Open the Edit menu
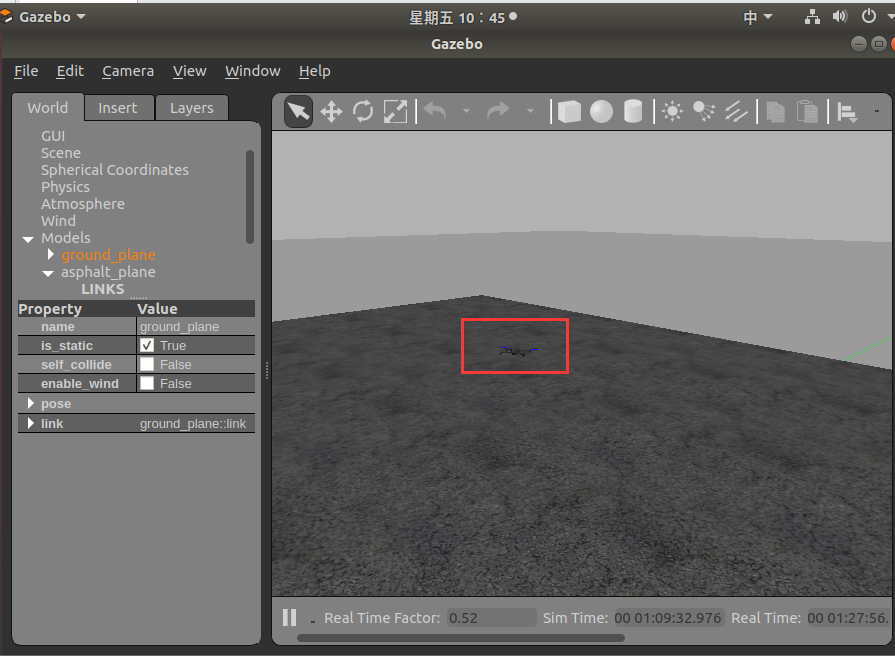 (x=70, y=71)
